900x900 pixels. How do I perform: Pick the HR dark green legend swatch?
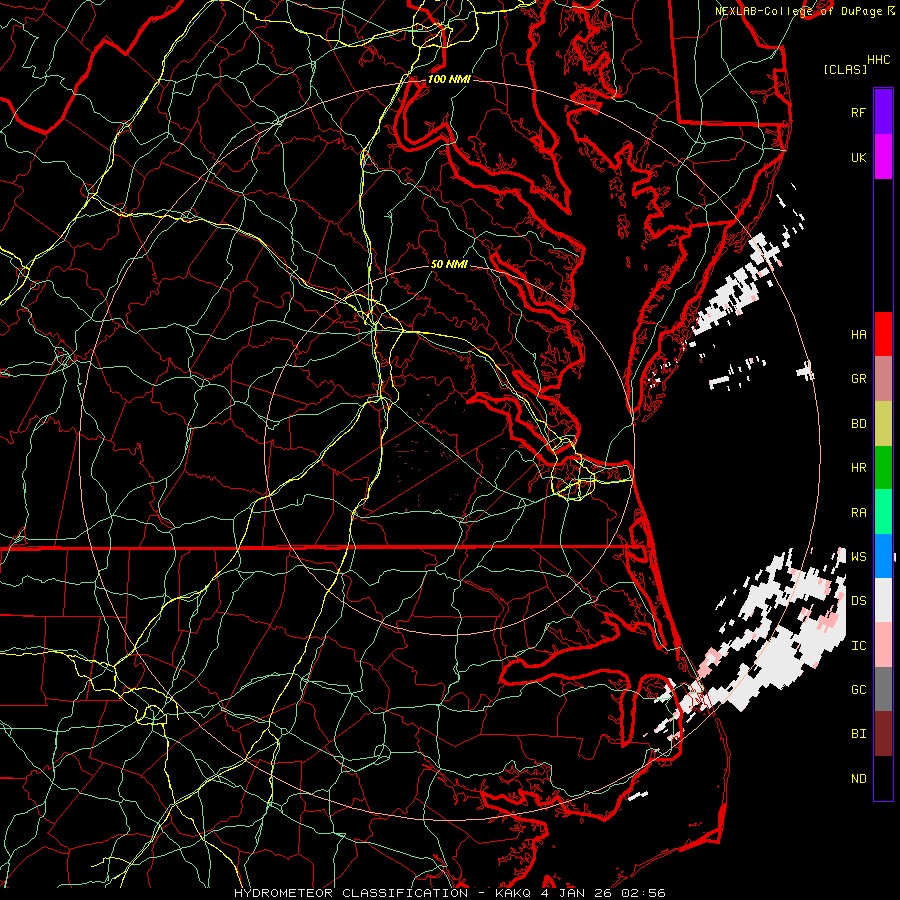[x=883, y=467]
